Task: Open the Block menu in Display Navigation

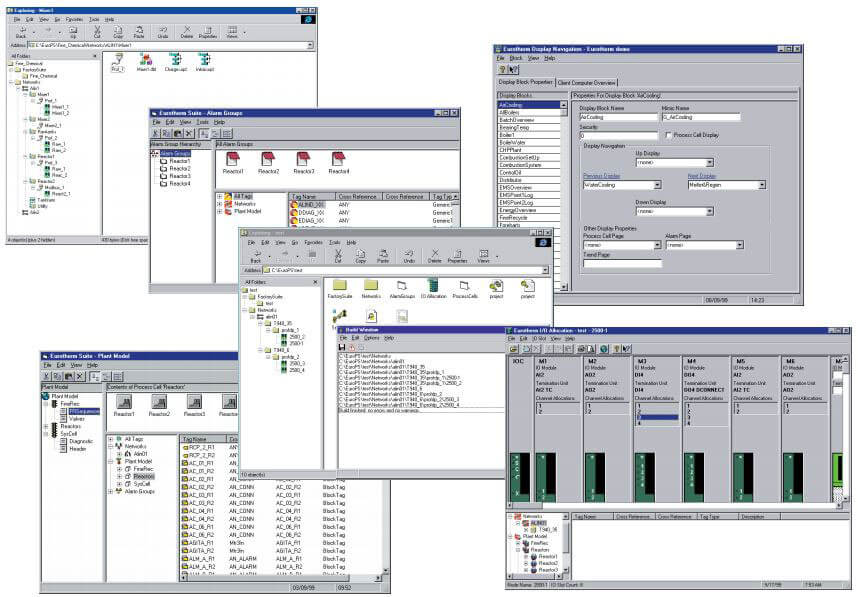Action: (x=516, y=58)
